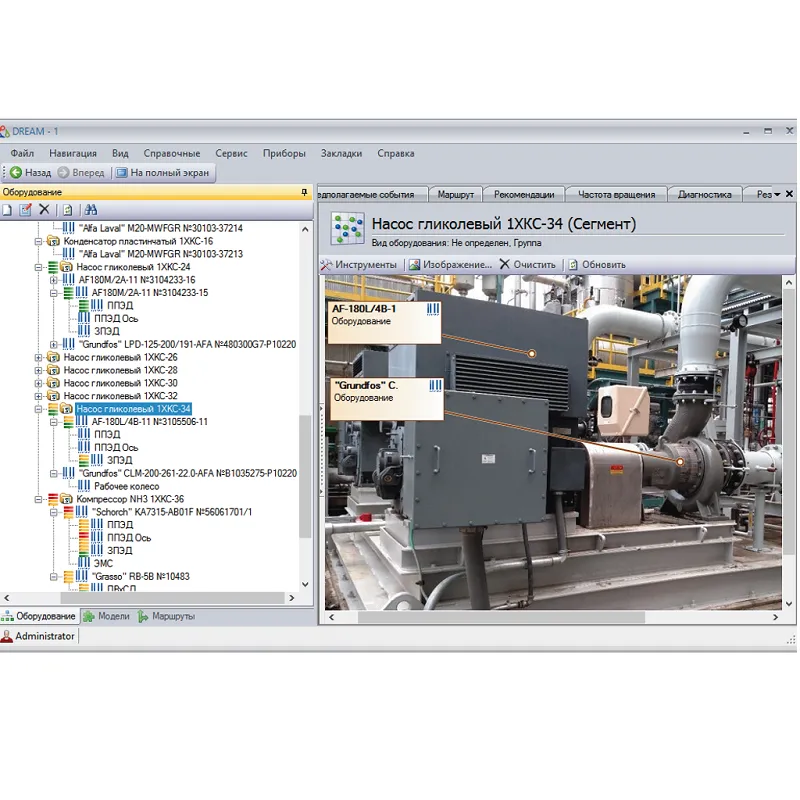This screenshot has width=800, height=800.
Task: Click the green status icon of Насос гликолевый 1ХКС-24
Action: click(x=53, y=267)
